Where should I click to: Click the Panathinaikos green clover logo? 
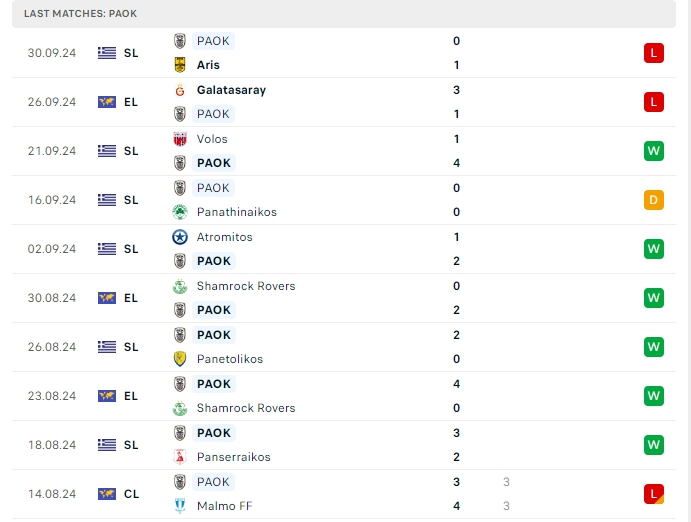180,212
